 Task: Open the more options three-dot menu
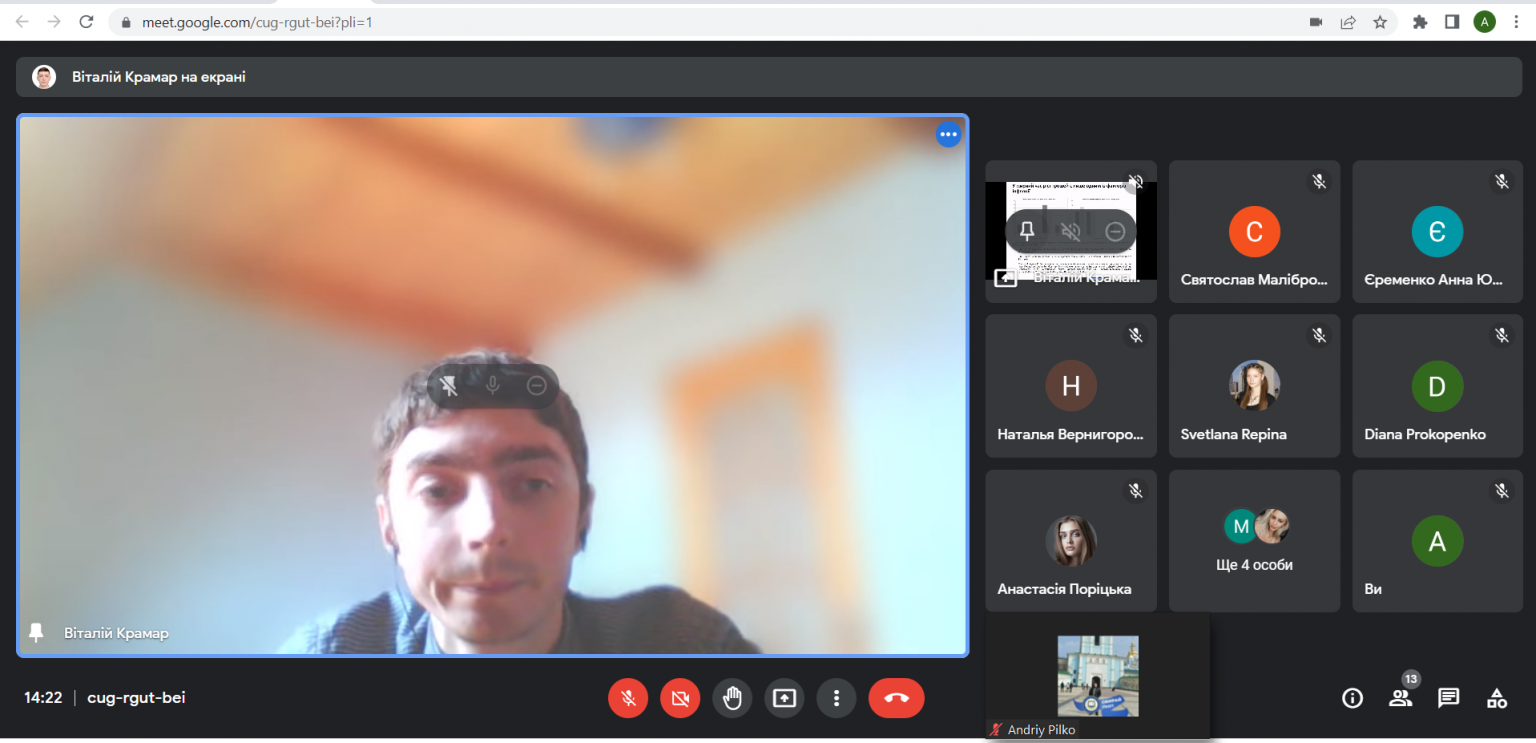[x=836, y=698]
